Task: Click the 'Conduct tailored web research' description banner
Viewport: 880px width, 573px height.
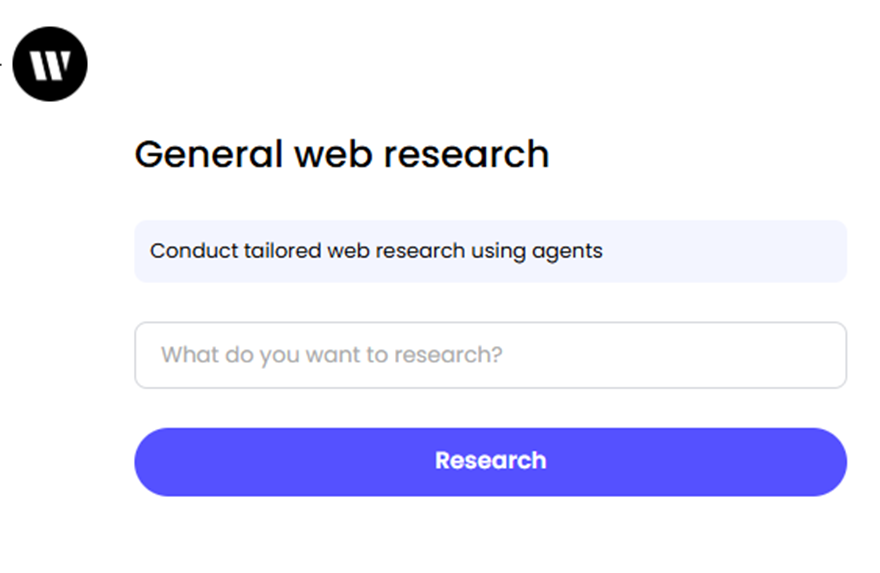Action: [491, 251]
